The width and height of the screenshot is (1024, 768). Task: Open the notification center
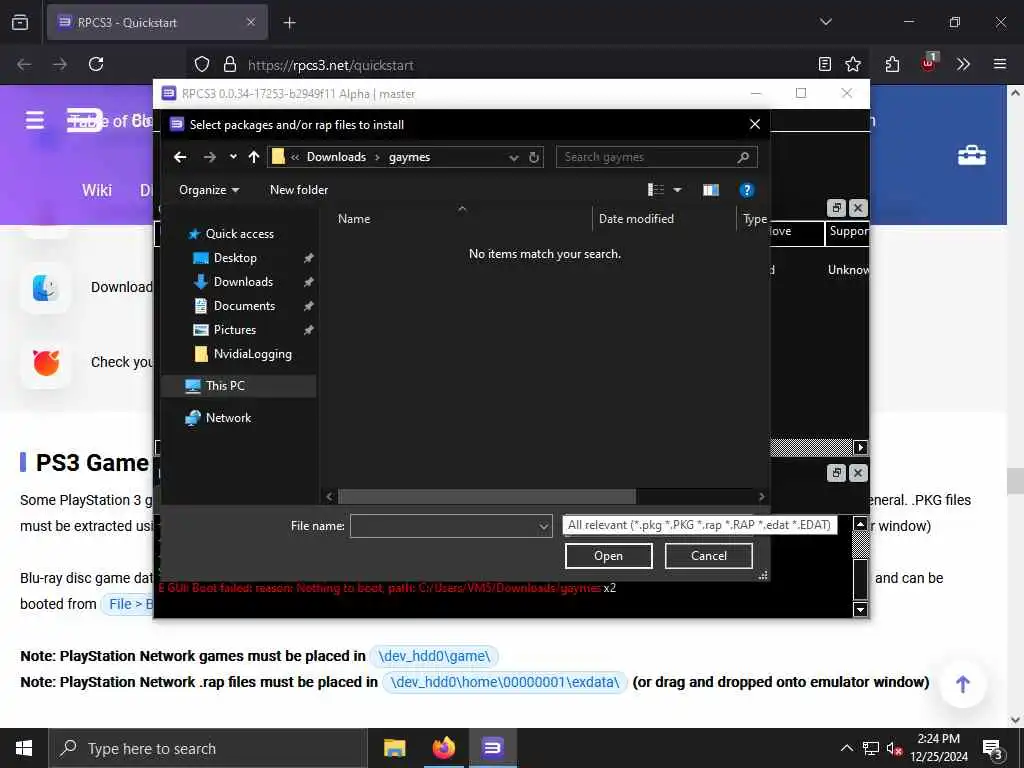tap(993, 749)
